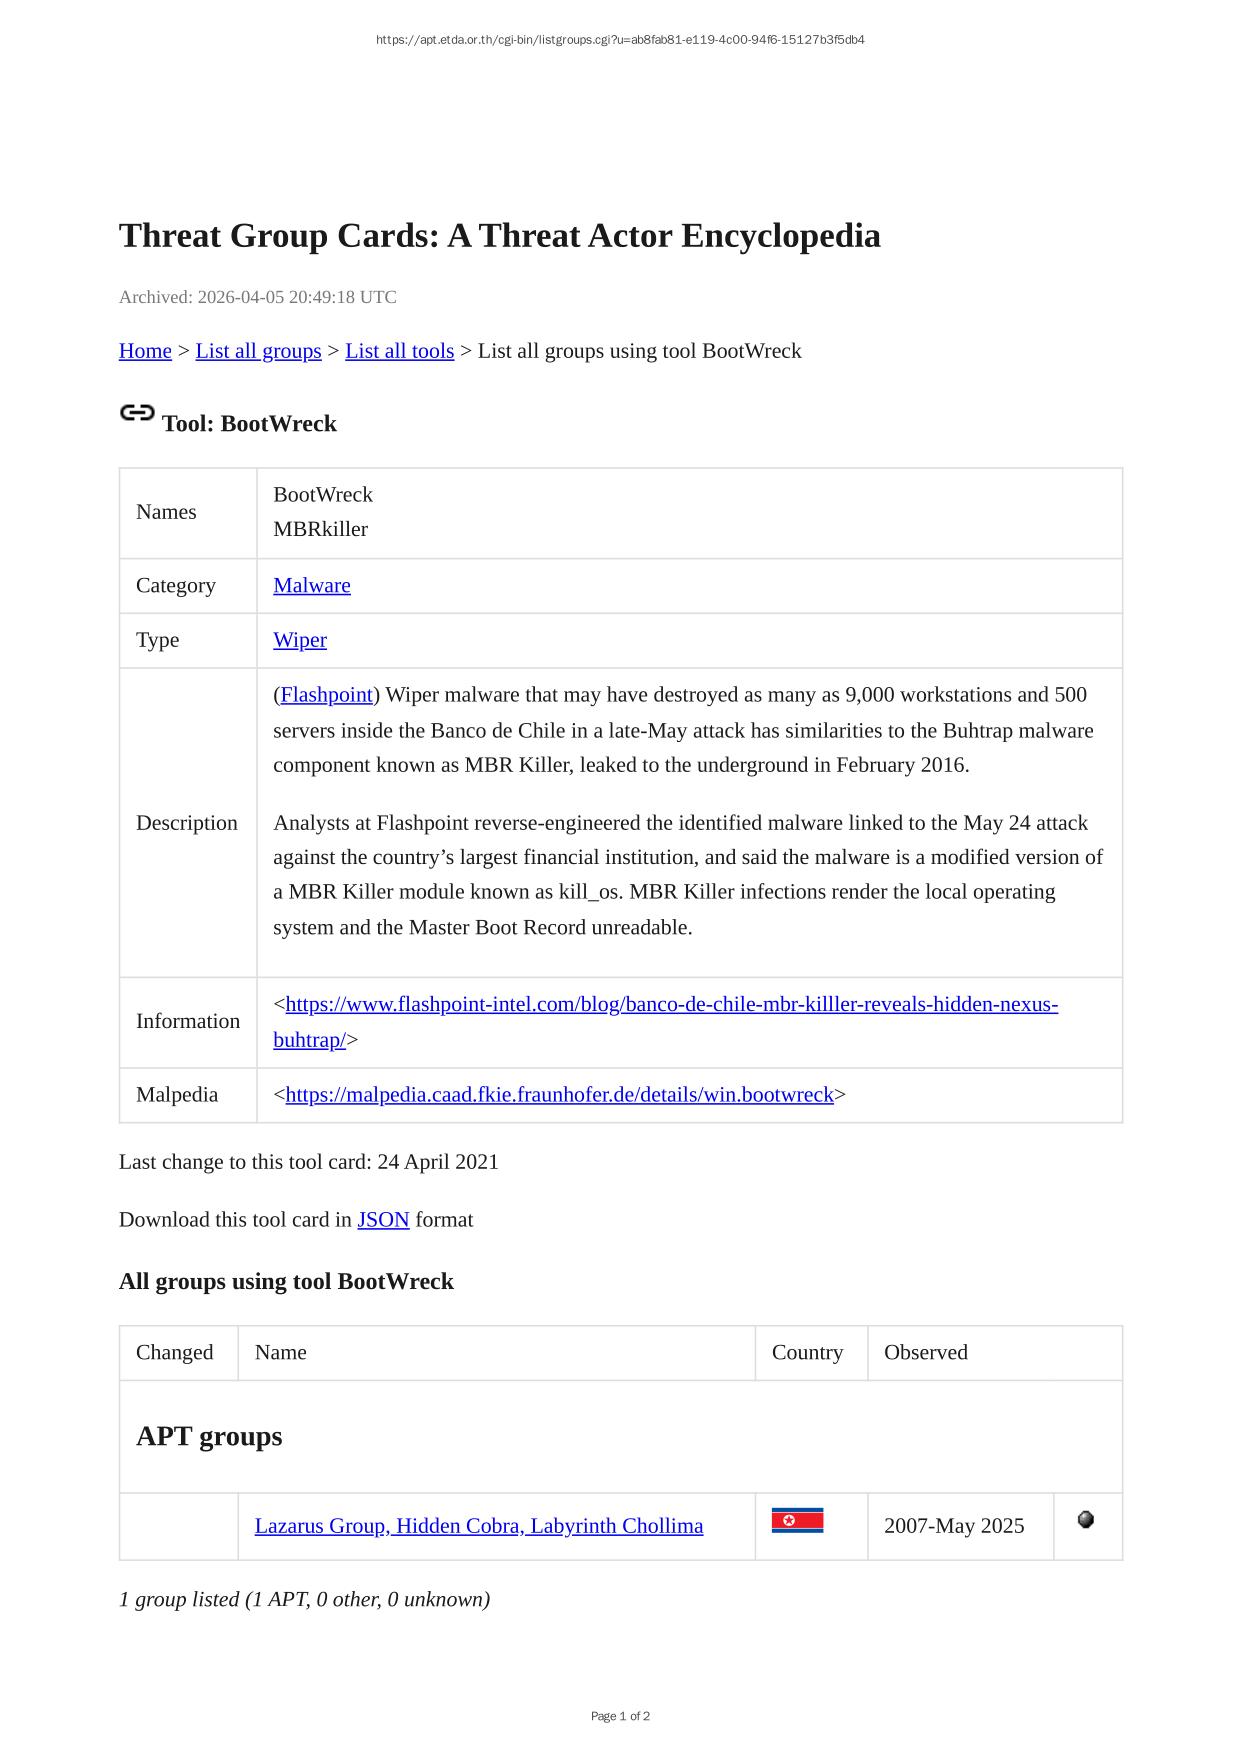Open the flashpoint-intel.com blog URL
Viewport: 1242px width, 1756px height.
pyautogui.click(x=671, y=1004)
